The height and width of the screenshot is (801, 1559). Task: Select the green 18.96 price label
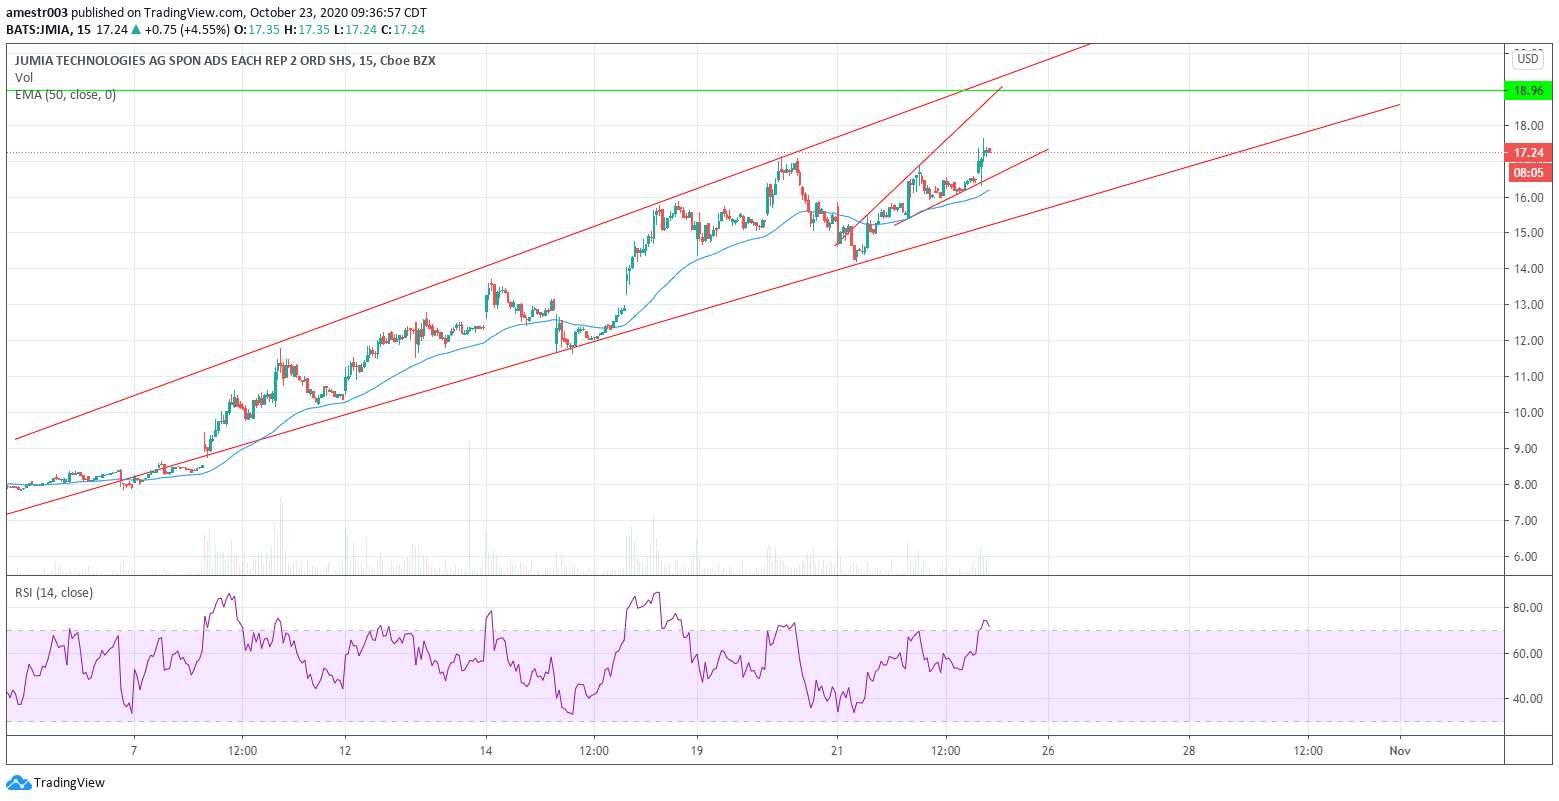coord(1529,90)
